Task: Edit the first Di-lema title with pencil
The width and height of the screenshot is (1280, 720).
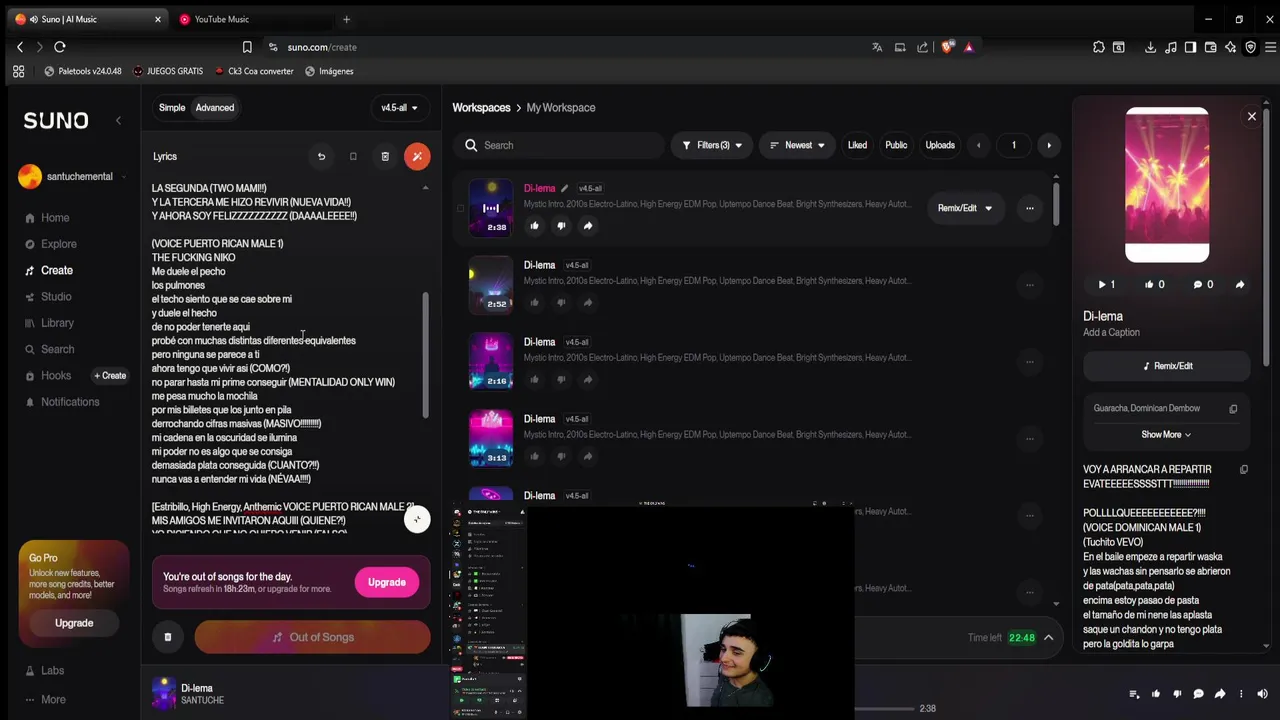Action: click(x=564, y=188)
